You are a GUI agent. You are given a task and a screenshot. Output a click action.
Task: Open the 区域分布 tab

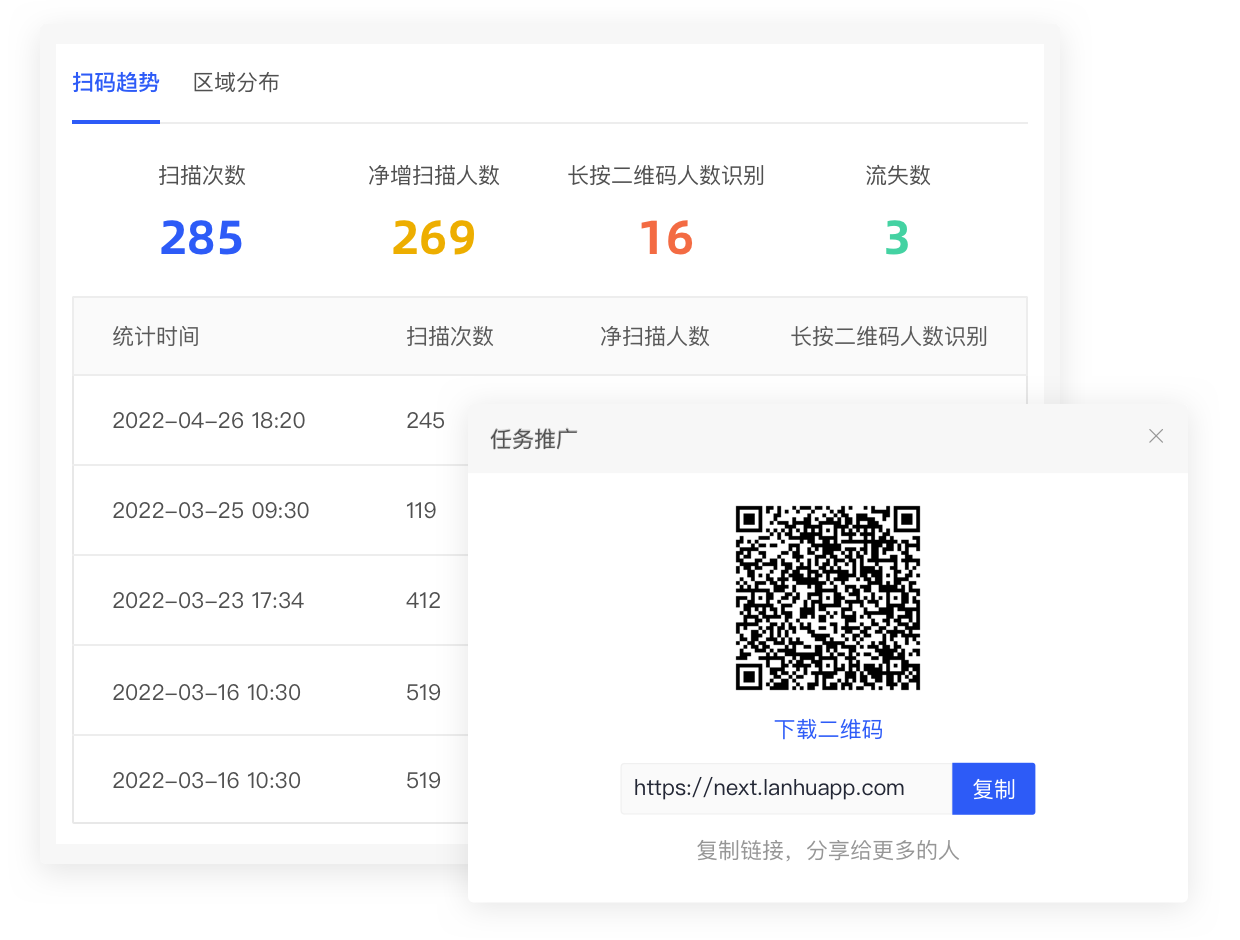[236, 83]
